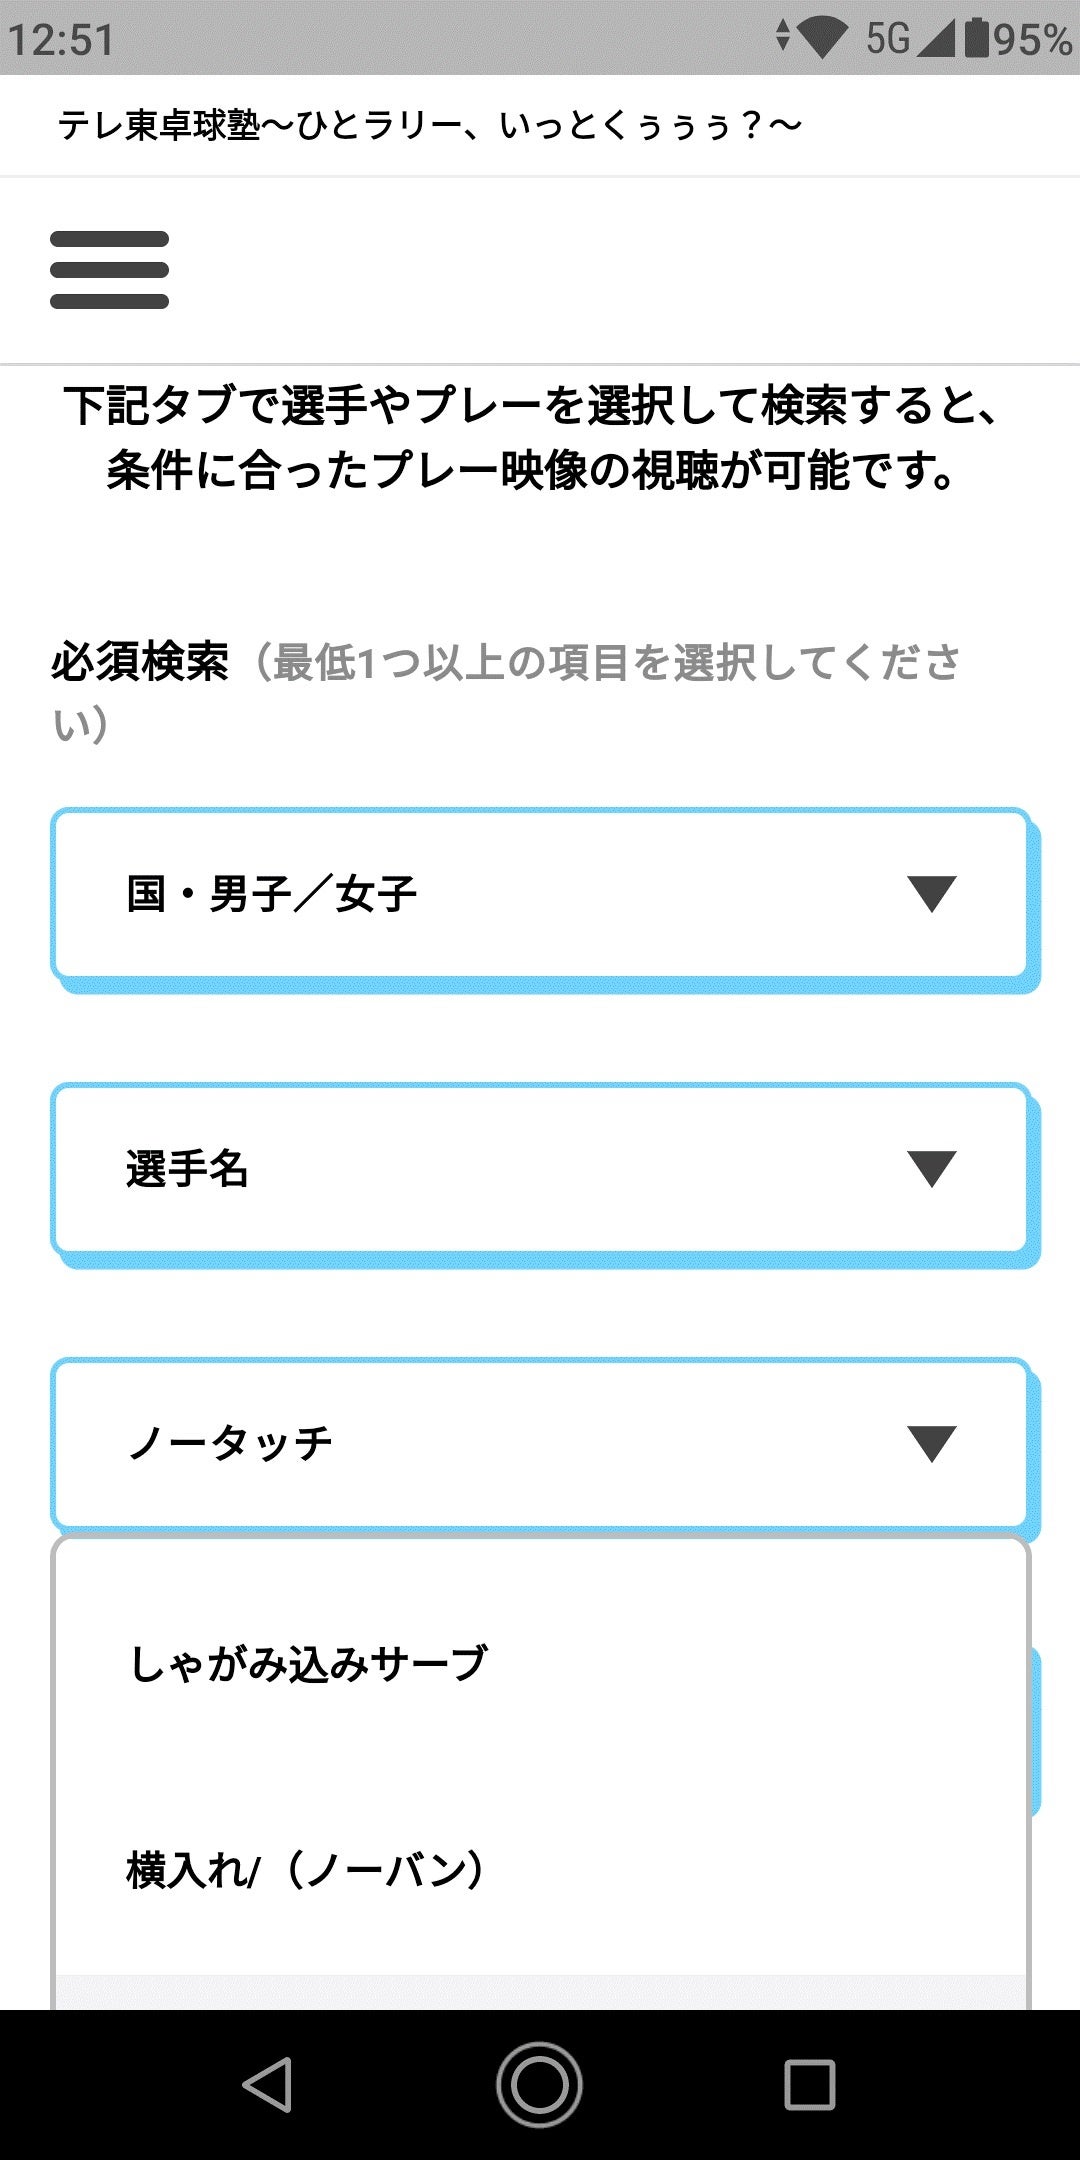The height and width of the screenshot is (2160, 1080).
Task: Click the 国・男子／女子 field label
Action: (272, 893)
